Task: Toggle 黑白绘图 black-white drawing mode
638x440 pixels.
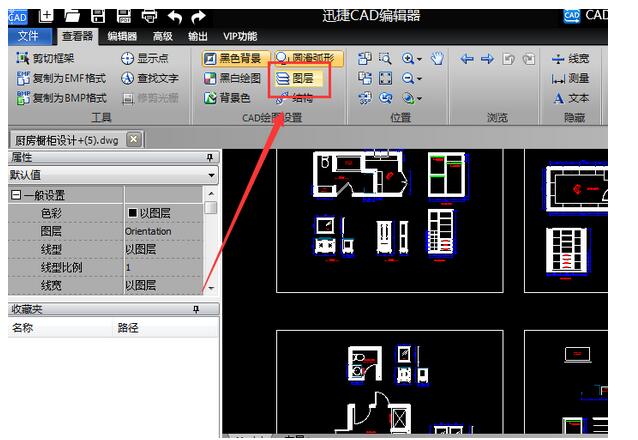Action: 233,78
